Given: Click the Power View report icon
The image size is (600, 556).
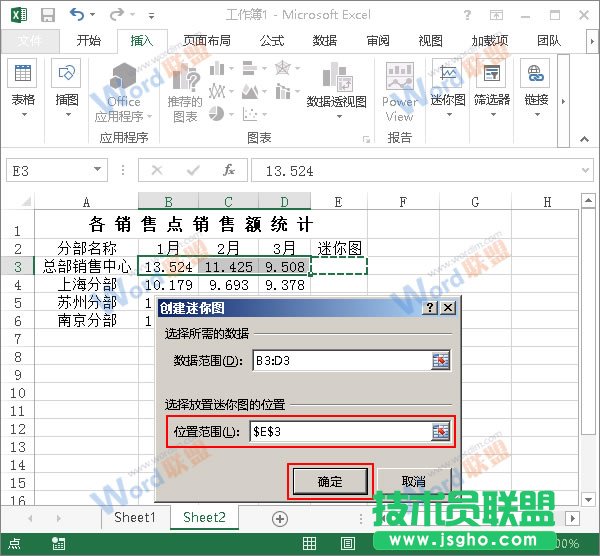Looking at the screenshot, I should (399, 75).
